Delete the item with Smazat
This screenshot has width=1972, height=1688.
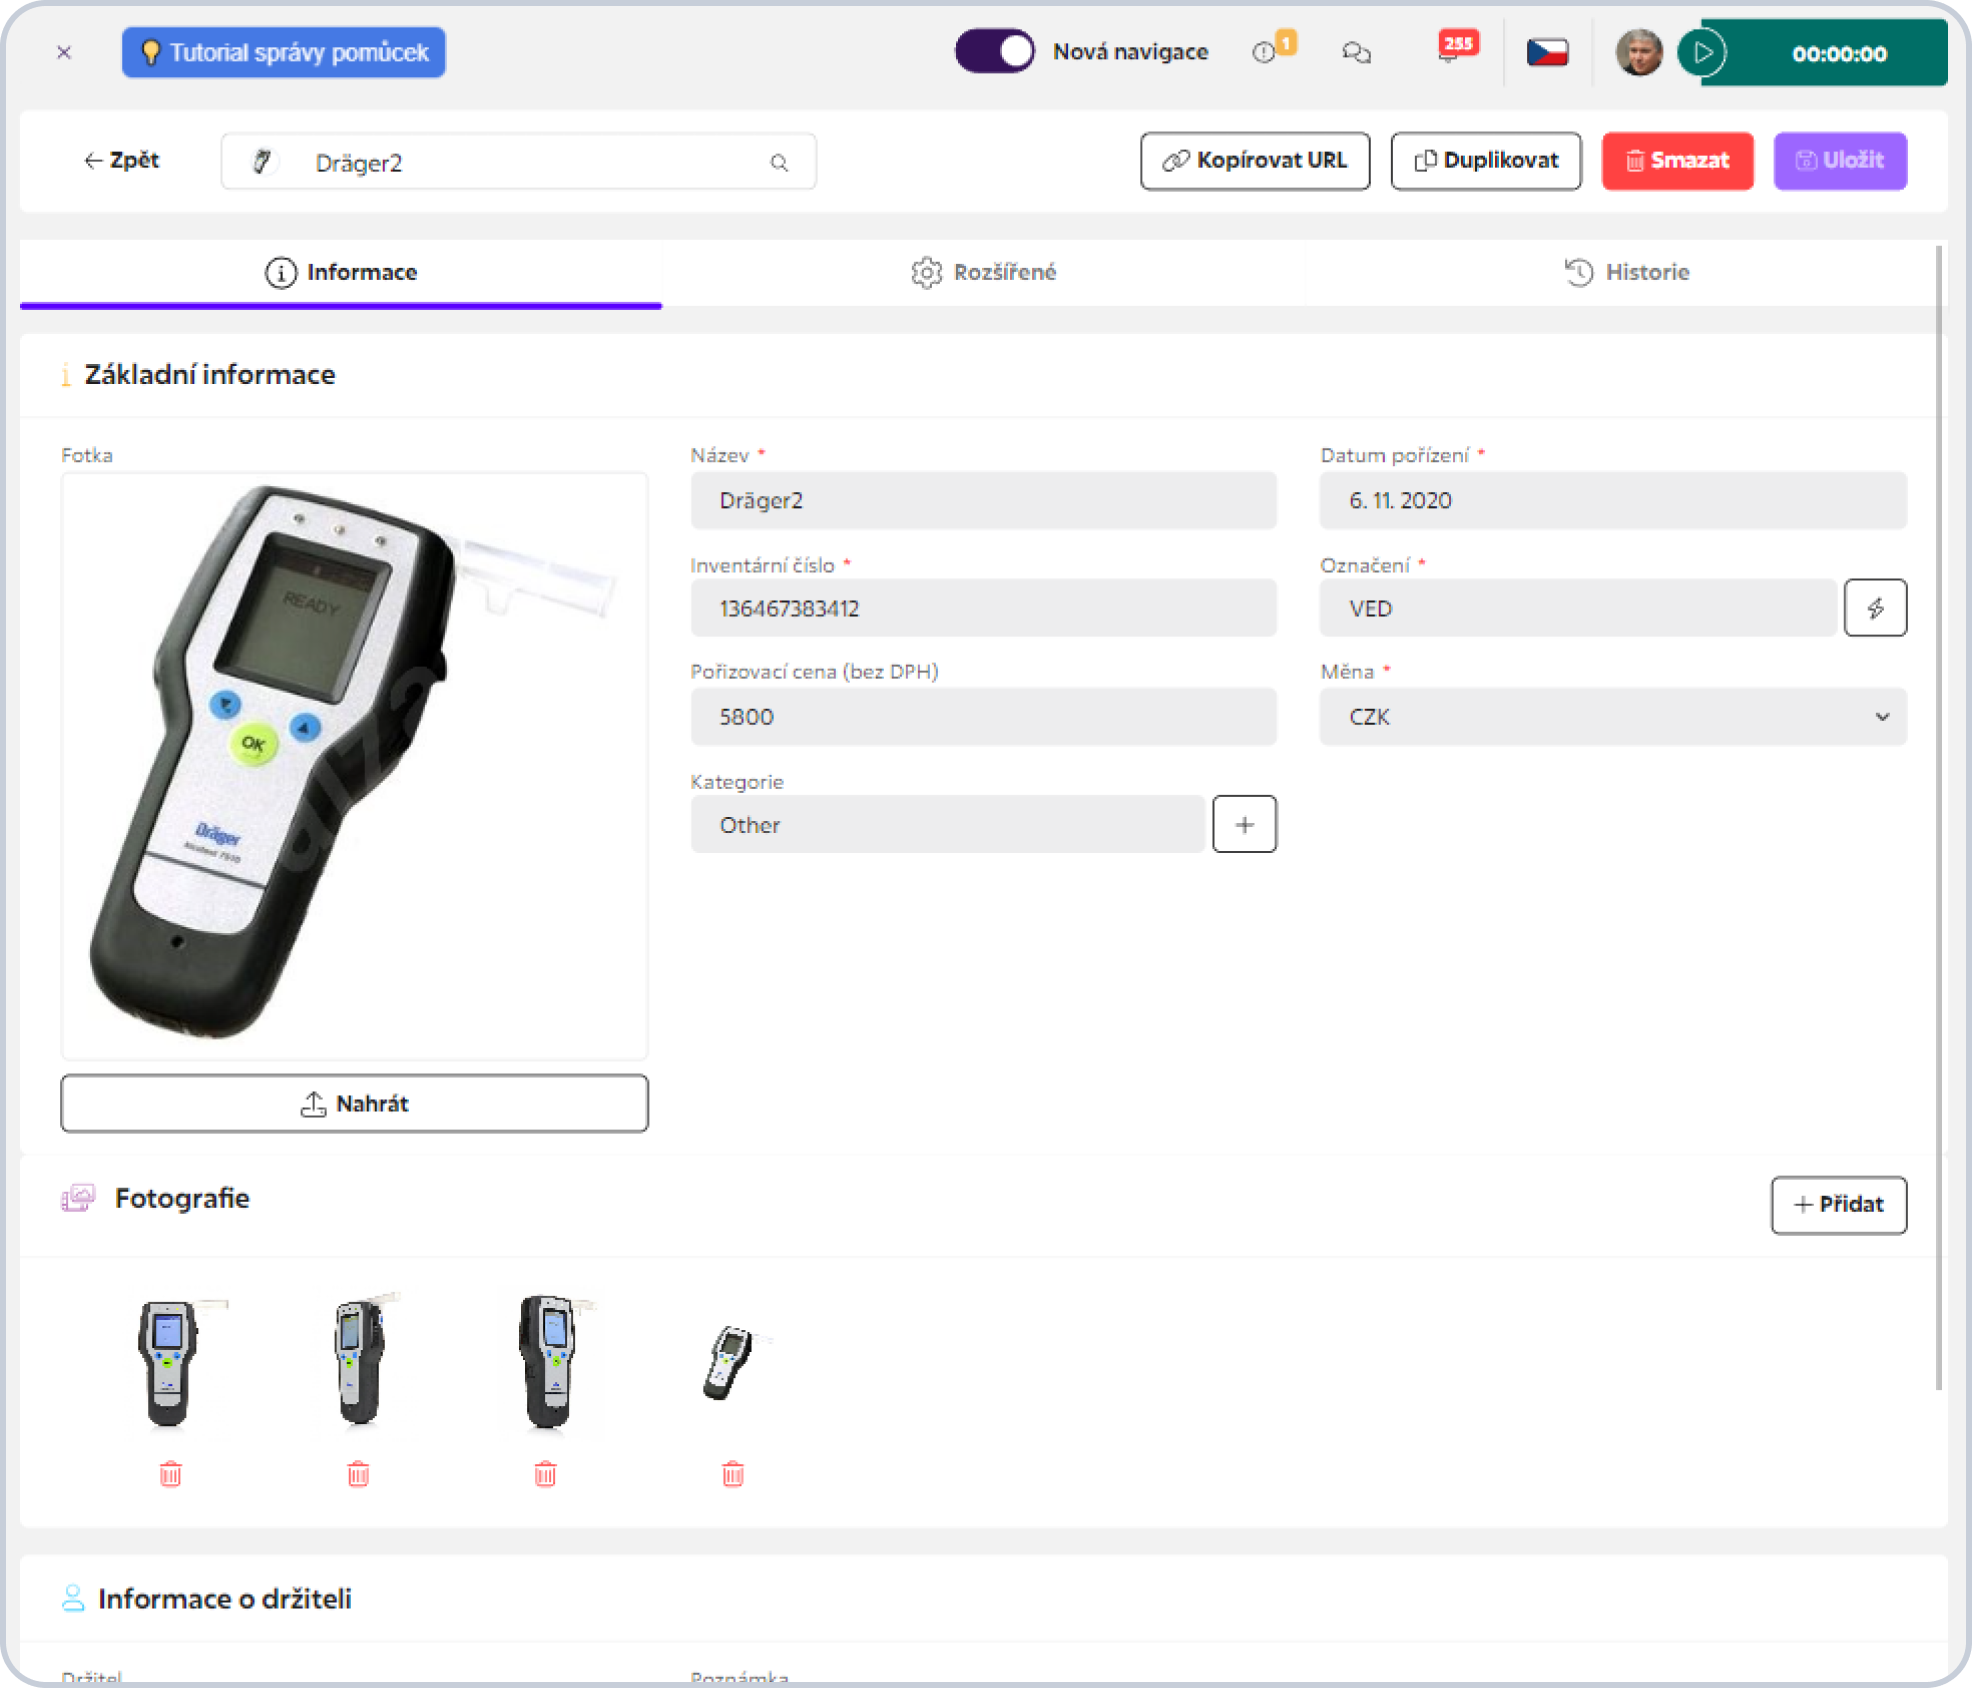pos(1677,160)
